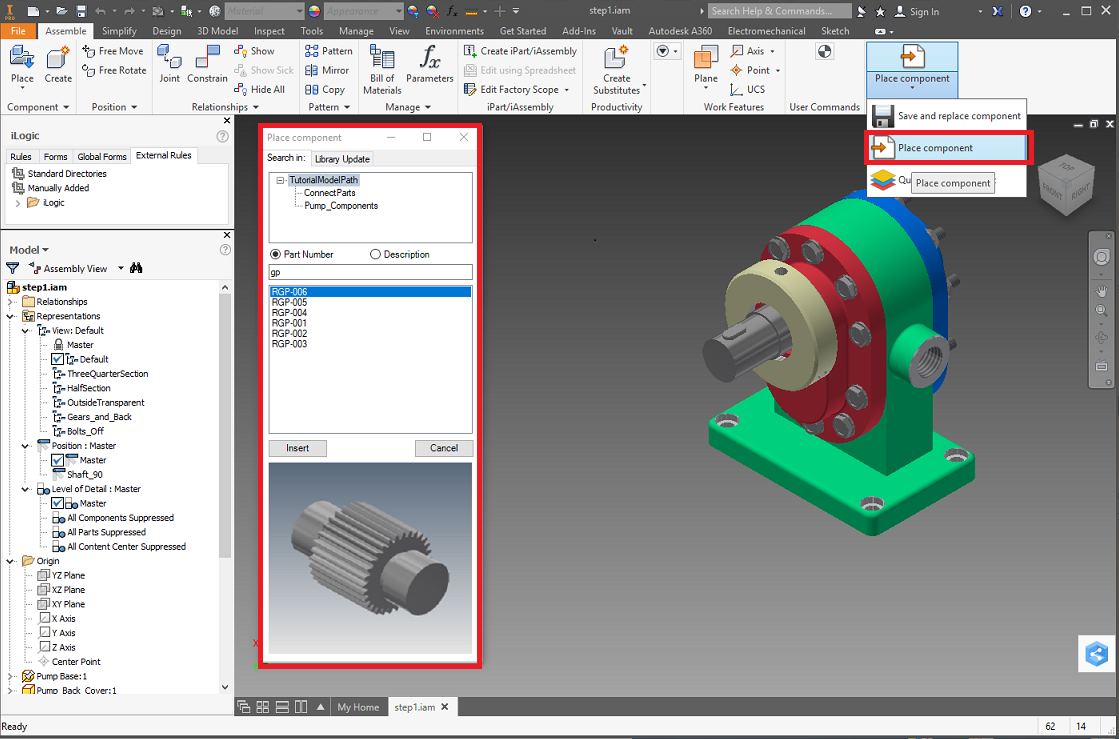Expand the Component panel dropdown
Image resolution: width=1119 pixels, height=739 pixels.
(39, 107)
